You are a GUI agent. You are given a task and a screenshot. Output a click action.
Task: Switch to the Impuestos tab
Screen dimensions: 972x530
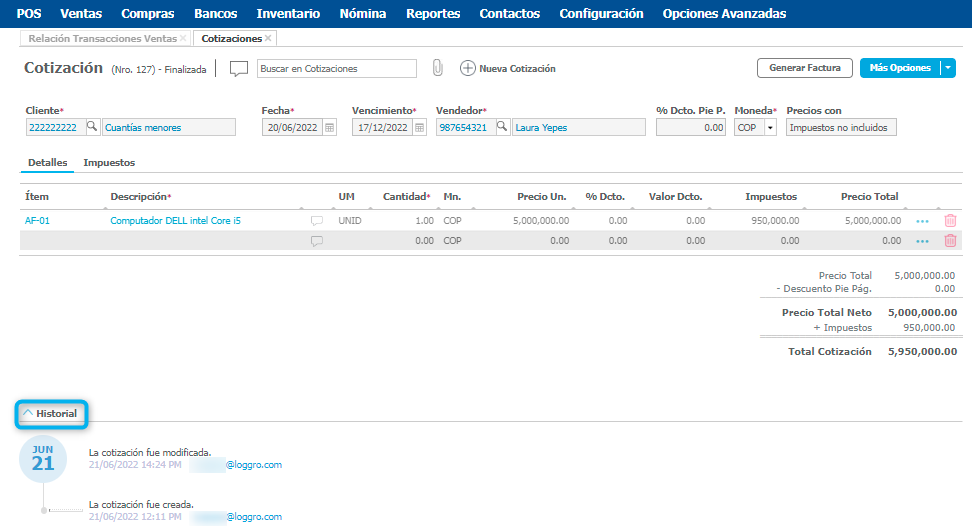[x=109, y=162]
